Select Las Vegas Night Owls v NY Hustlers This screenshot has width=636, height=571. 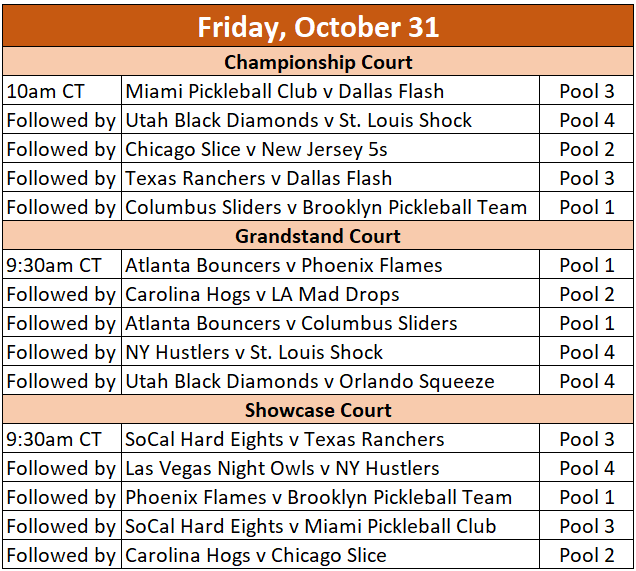(x=282, y=468)
